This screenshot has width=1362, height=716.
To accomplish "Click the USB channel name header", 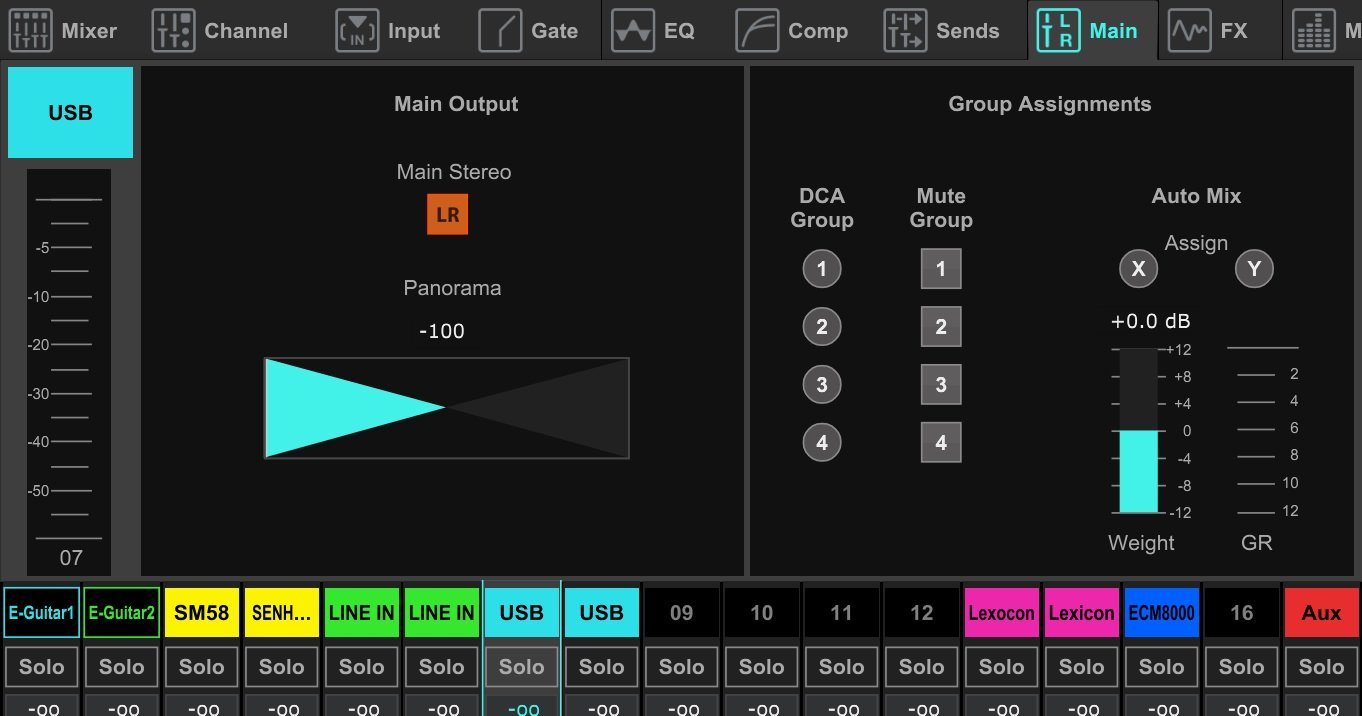I will tap(70, 113).
